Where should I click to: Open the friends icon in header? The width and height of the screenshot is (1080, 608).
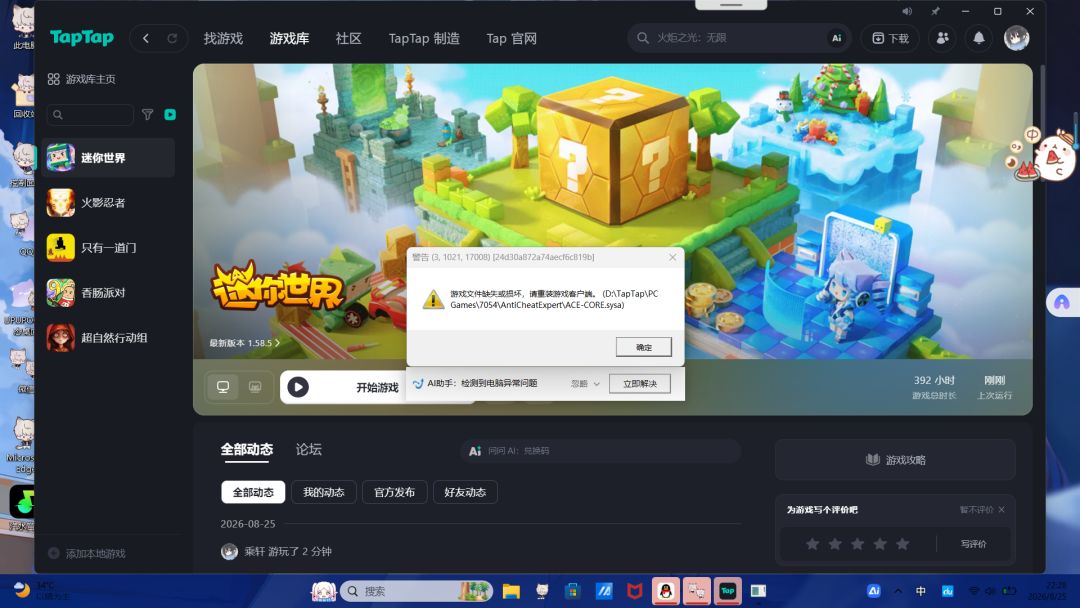[x=942, y=39]
